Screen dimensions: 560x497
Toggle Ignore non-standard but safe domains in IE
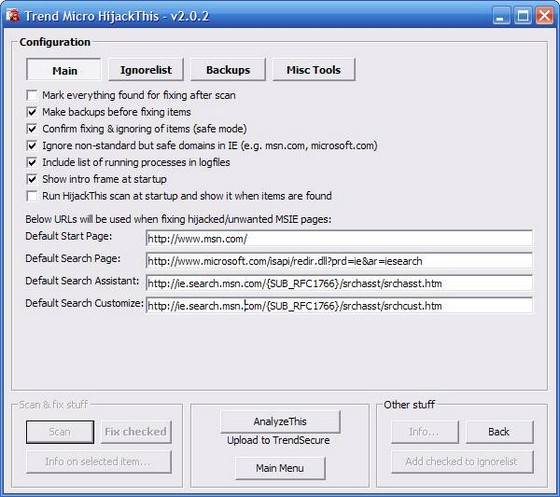pyautogui.click(x=32, y=146)
